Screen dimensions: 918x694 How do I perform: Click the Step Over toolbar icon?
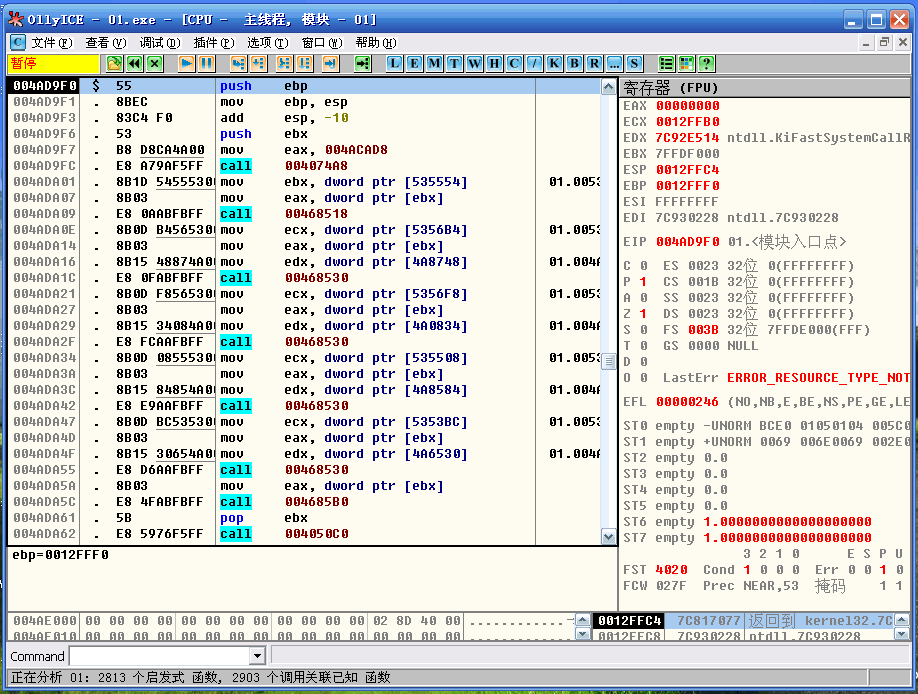click(258, 63)
